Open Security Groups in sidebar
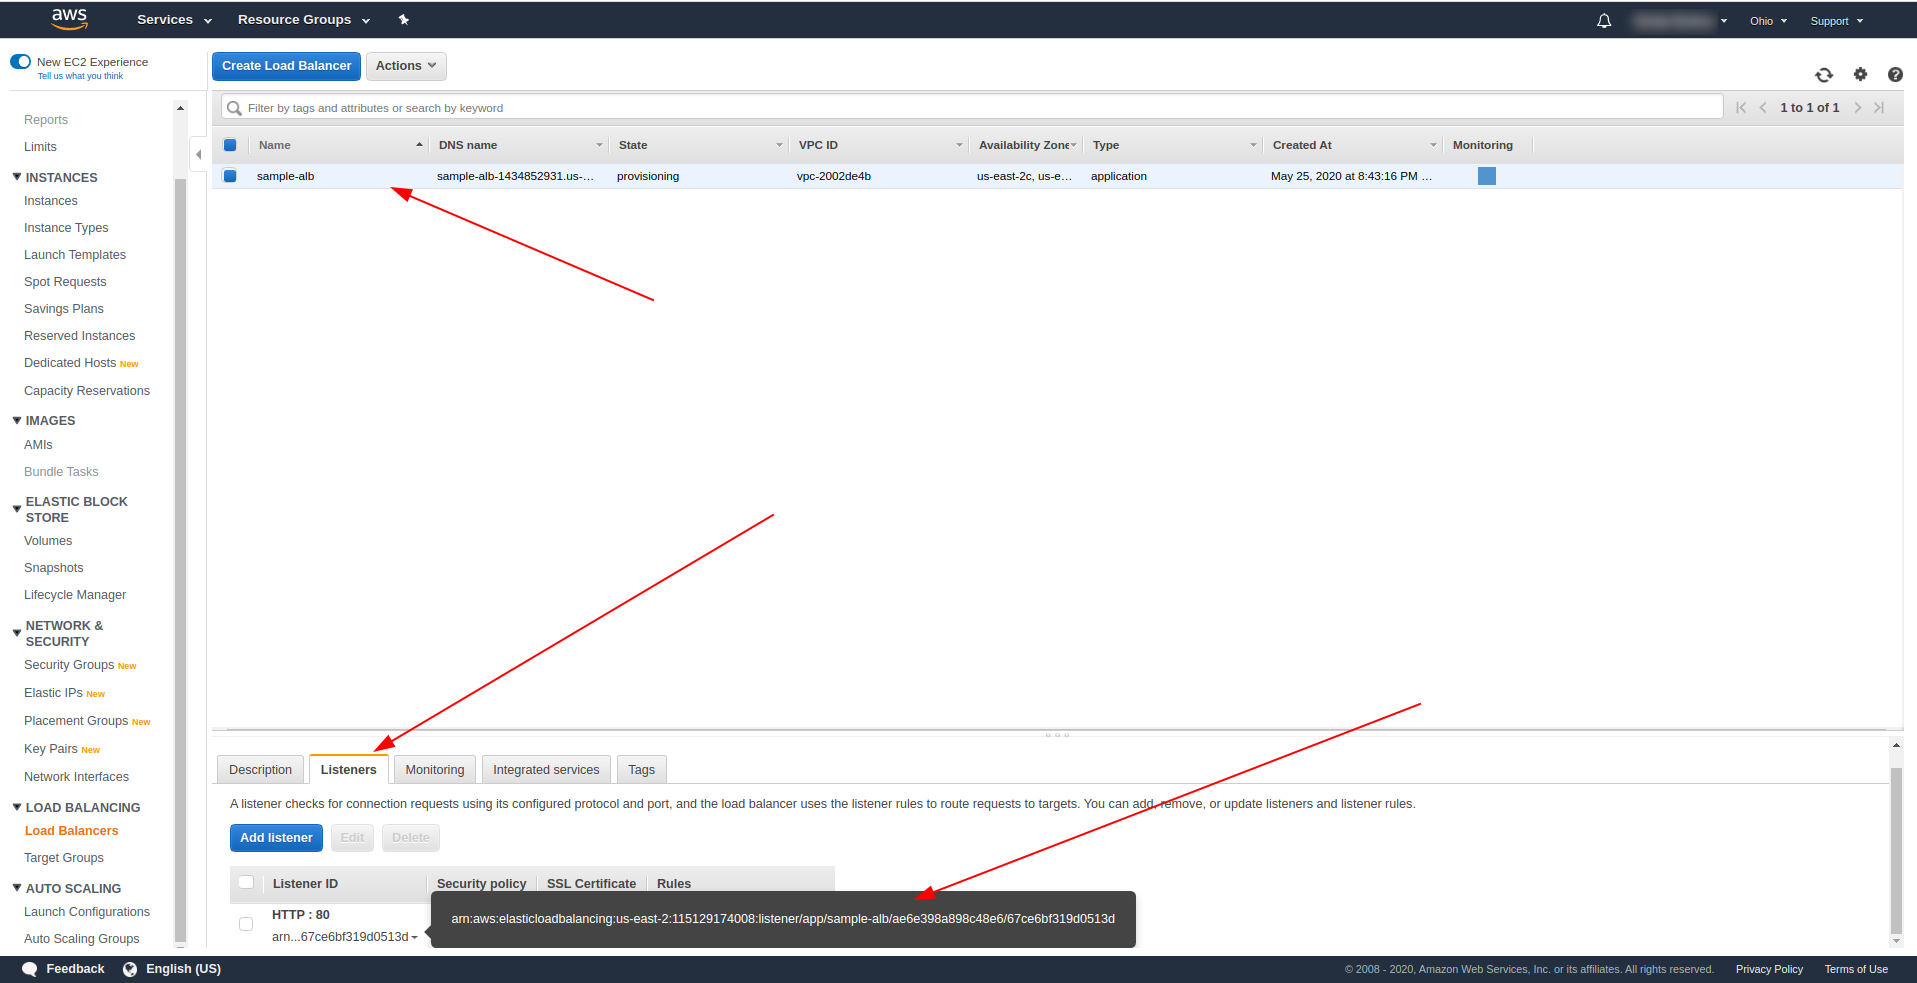The height and width of the screenshot is (983, 1917). point(69,665)
